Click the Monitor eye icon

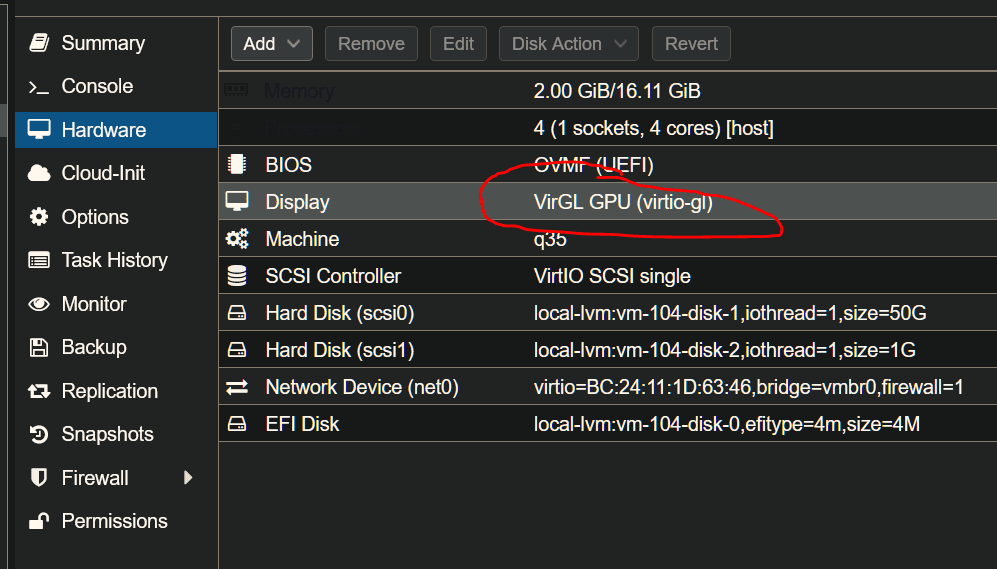(x=39, y=304)
